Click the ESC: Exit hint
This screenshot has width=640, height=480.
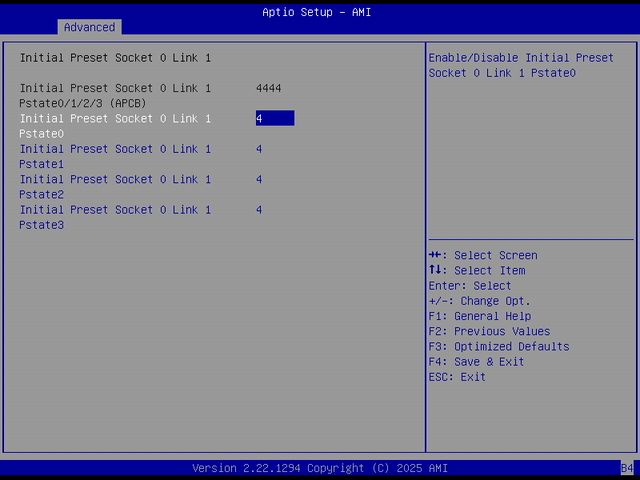pyautogui.click(x=457, y=377)
